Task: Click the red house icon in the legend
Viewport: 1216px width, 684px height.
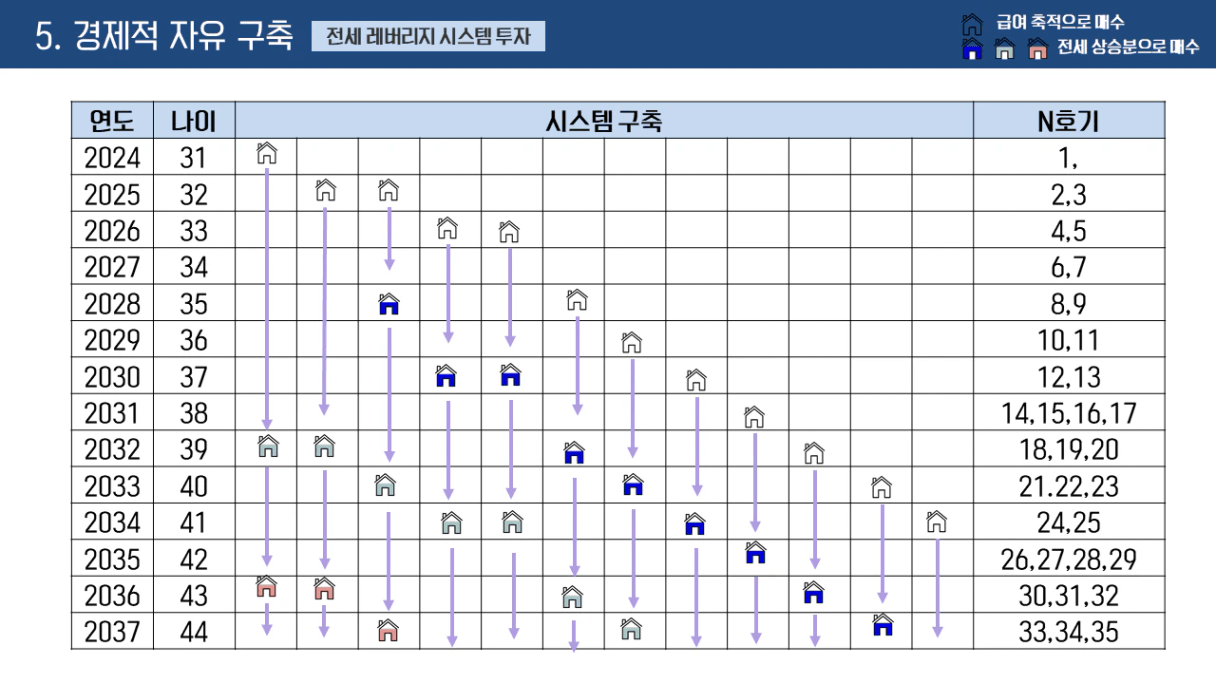Action: click(1038, 49)
